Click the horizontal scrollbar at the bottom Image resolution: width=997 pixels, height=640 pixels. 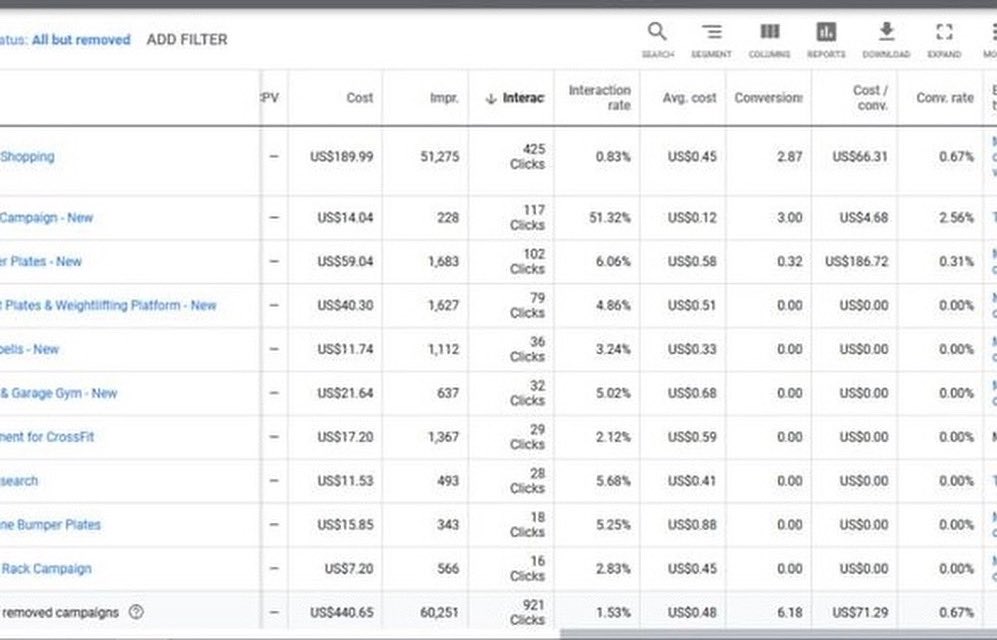[778, 634]
